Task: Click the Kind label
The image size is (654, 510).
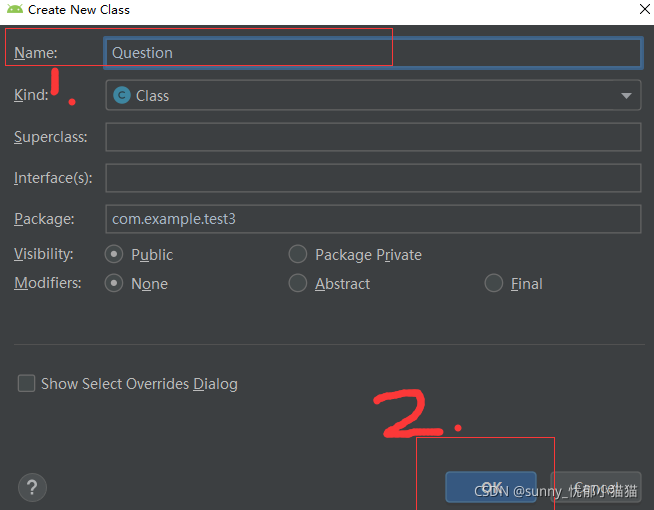Action: pos(31,95)
